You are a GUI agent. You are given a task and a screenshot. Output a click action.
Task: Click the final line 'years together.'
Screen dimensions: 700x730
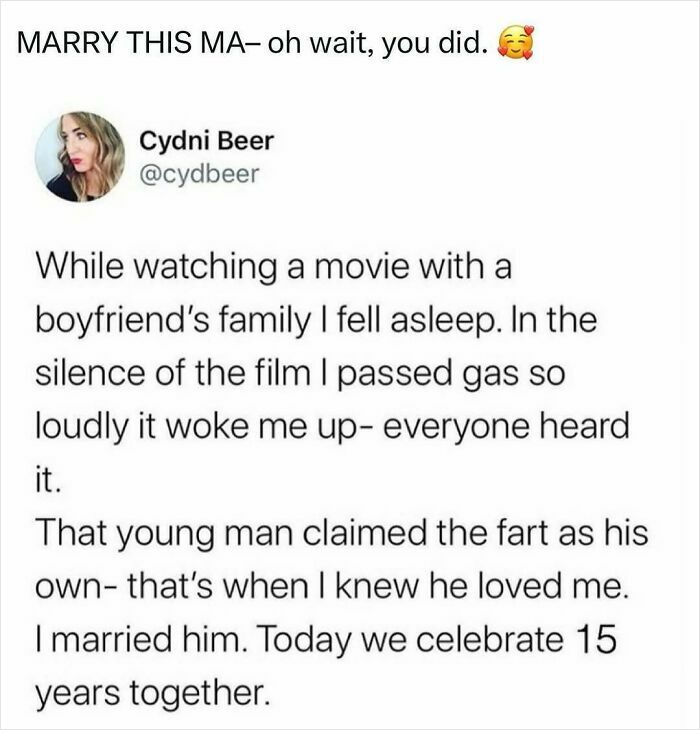pos(153,694)
